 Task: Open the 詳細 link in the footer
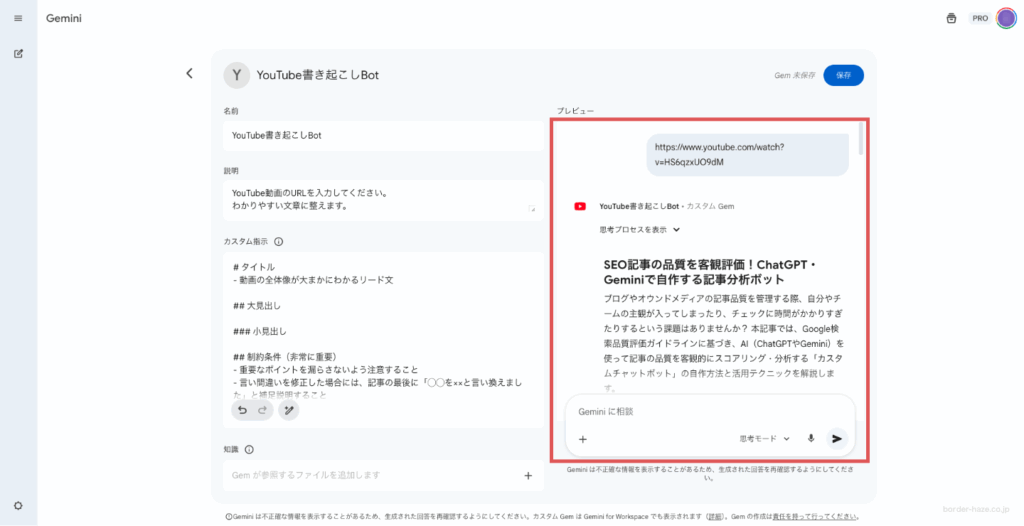click(x=716, y=516)
